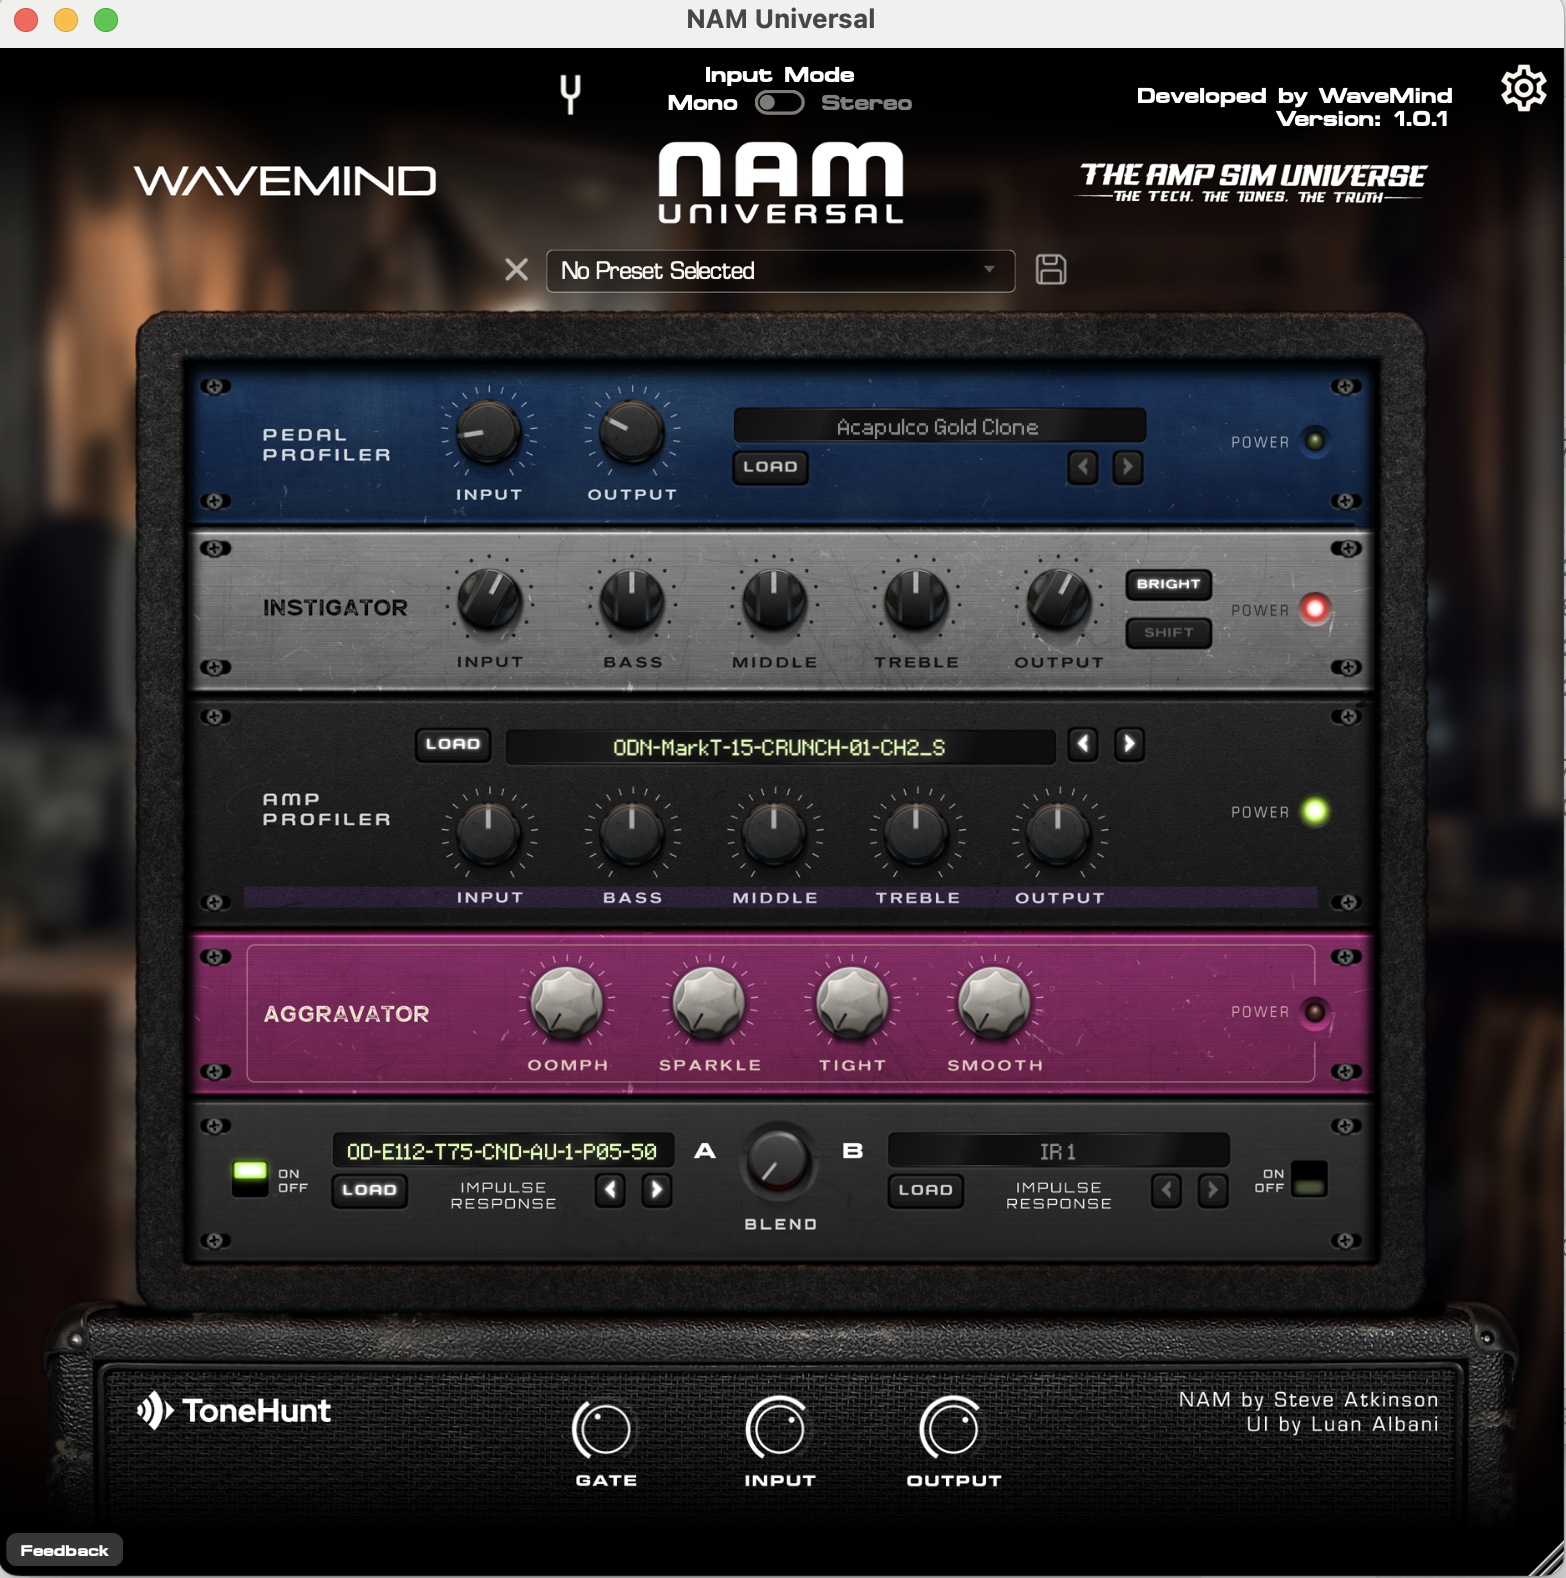The width and height of the screenshot is (1566, 1578).
Task: Click Amp Profiler MIDDLE knob
Action: pyautogui.click(x=773, y=834)
